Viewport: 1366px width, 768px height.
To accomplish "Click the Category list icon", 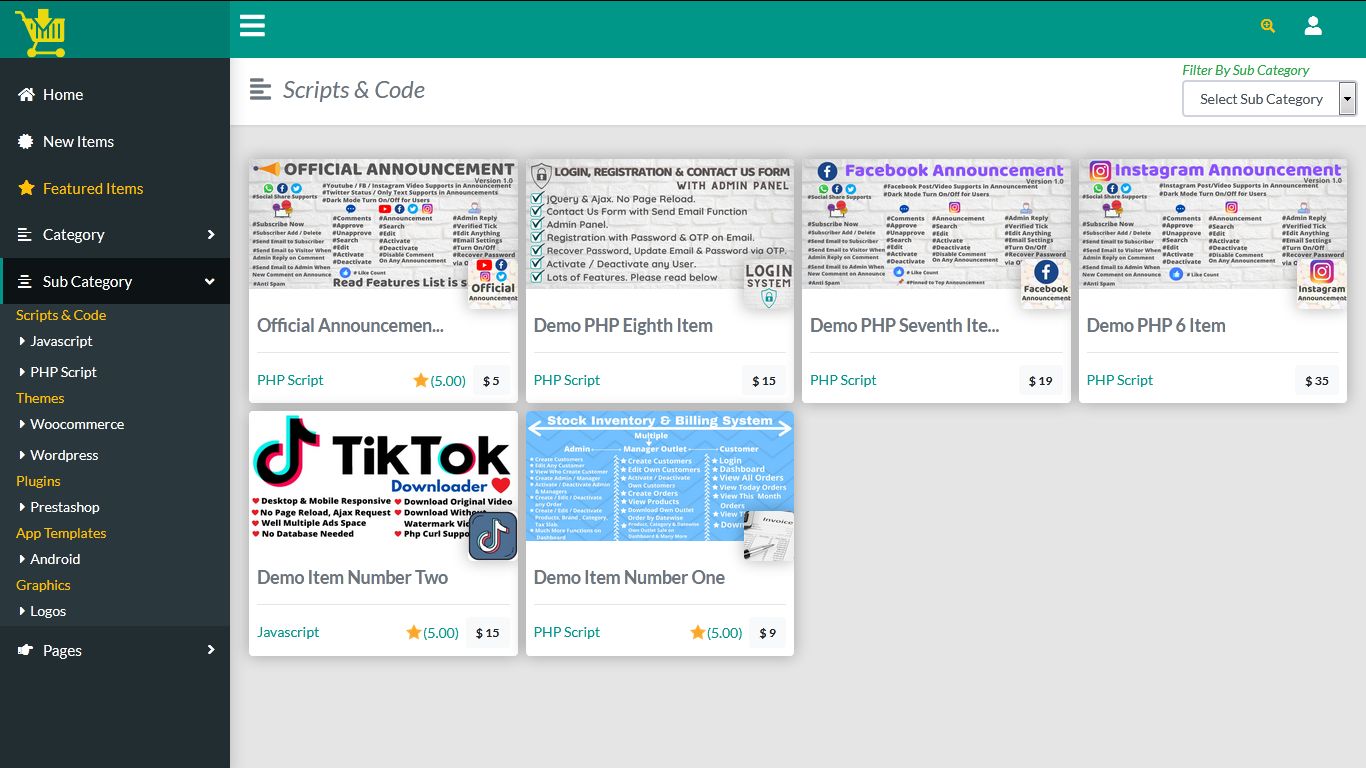I will pos(26,235).
